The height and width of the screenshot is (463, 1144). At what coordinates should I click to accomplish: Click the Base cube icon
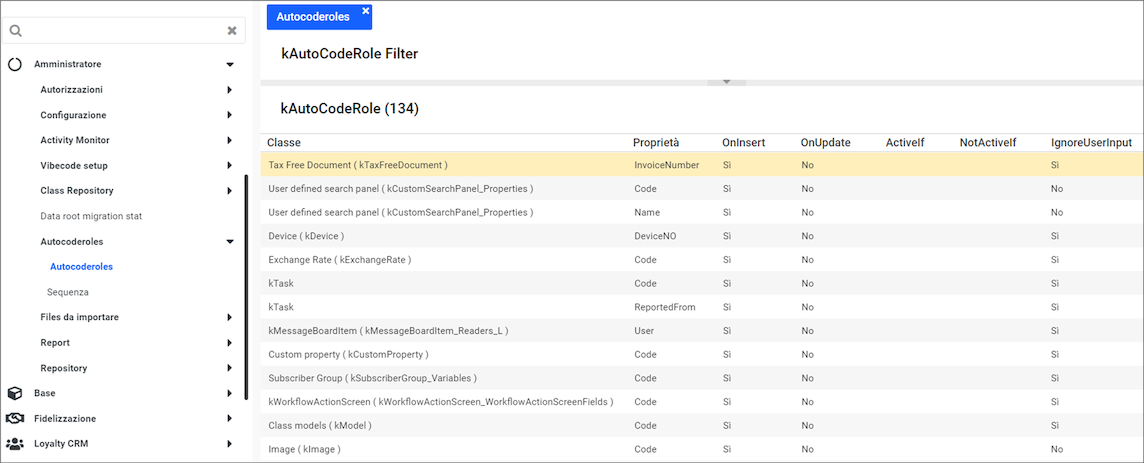coord(15,393)
